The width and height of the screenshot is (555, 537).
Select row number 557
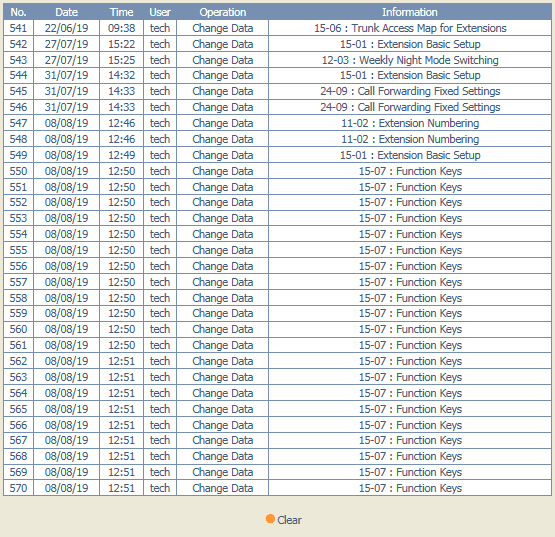[18, 282]
